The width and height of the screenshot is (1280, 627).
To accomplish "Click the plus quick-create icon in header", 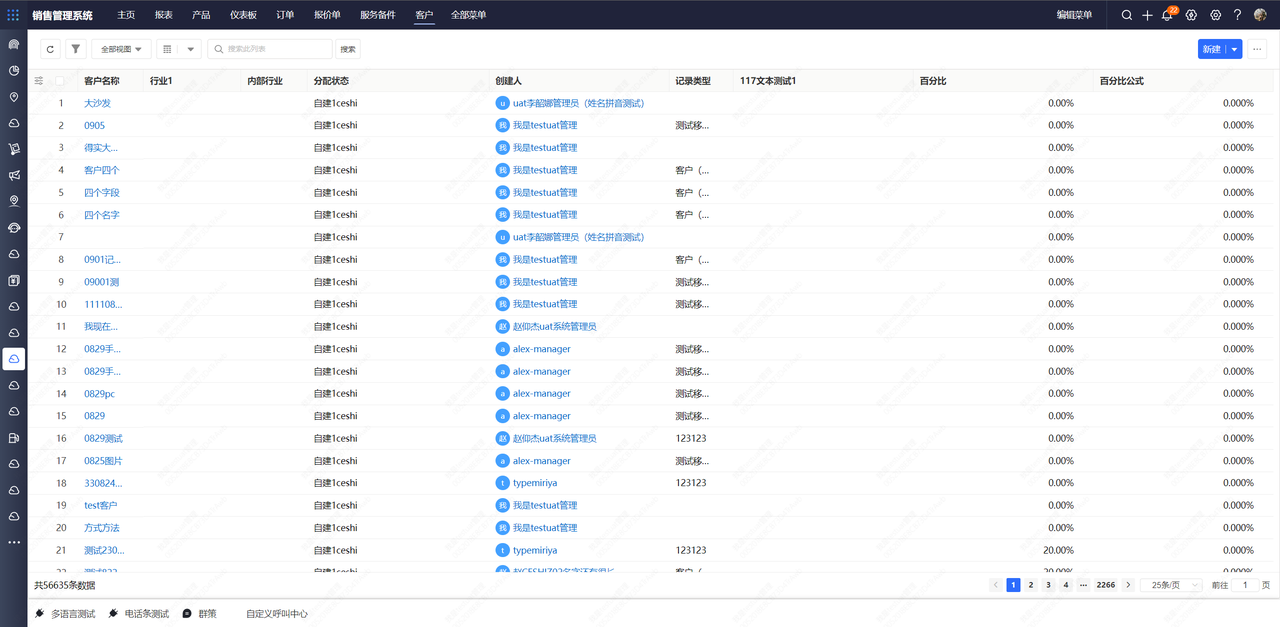I will click(x=1147, y=15).
